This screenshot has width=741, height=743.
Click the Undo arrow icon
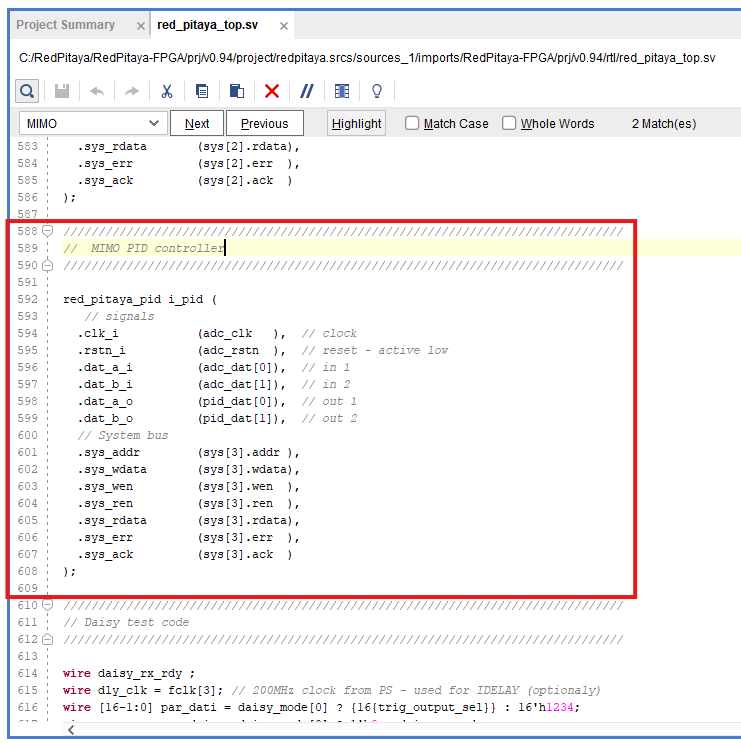coord(97,91)
